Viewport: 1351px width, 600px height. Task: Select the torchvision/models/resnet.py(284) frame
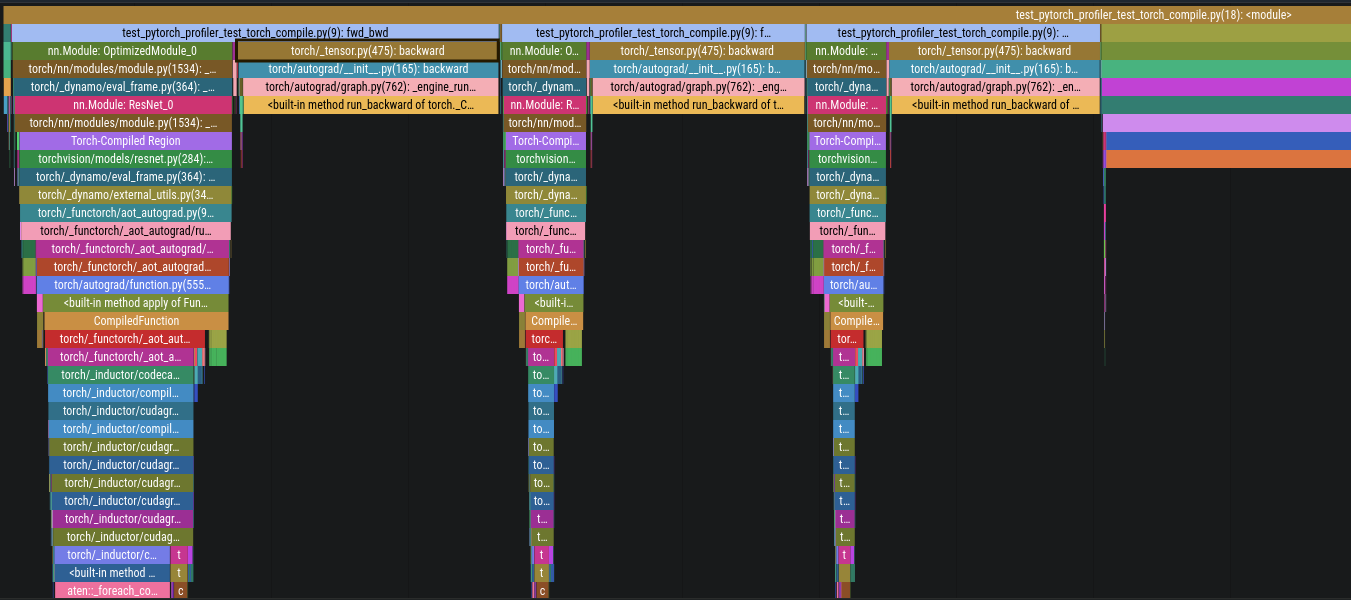[x=126, y=159]
